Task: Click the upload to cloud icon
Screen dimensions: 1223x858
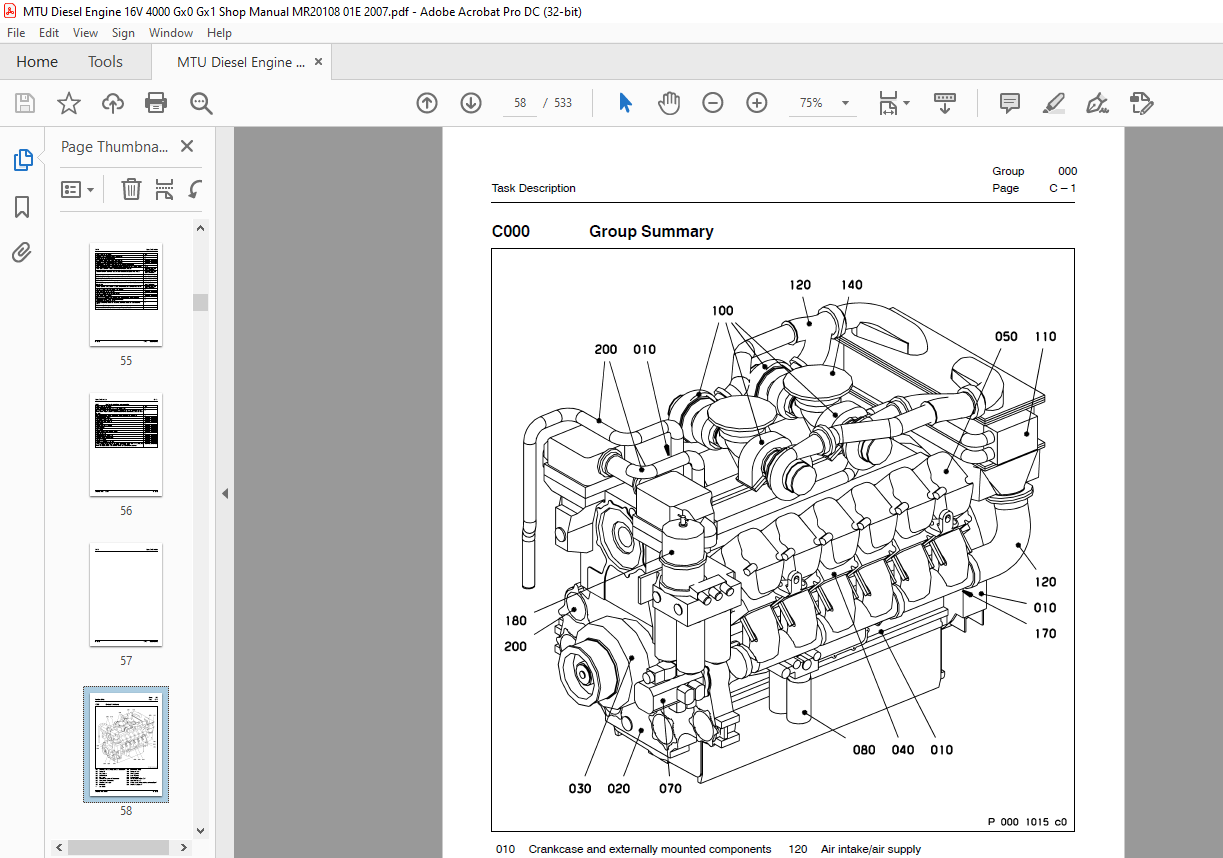Action: click(x=113, y=103)
